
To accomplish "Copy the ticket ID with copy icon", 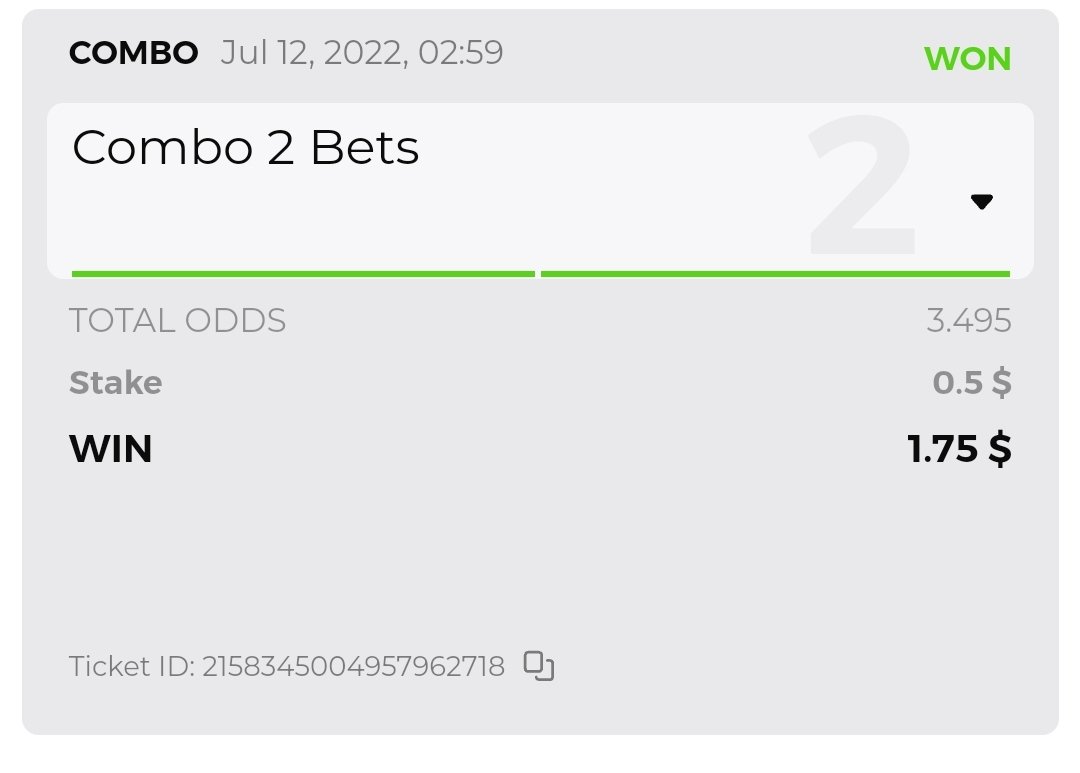I will [539, 665].
